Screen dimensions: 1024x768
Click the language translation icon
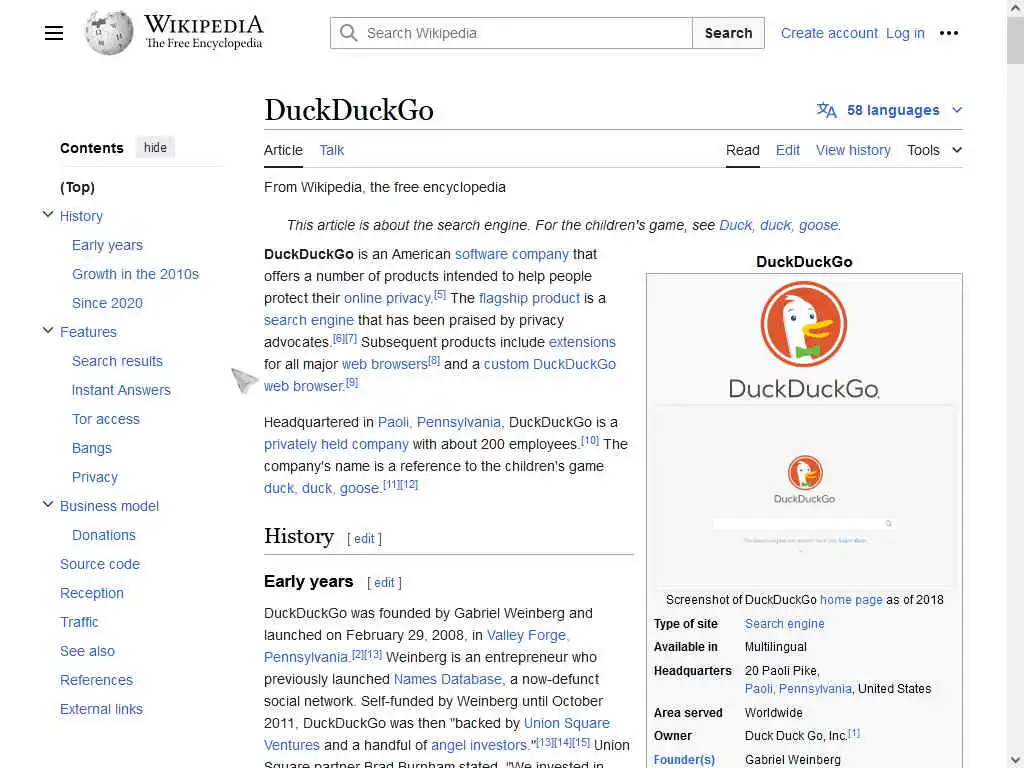click(826, 110)
